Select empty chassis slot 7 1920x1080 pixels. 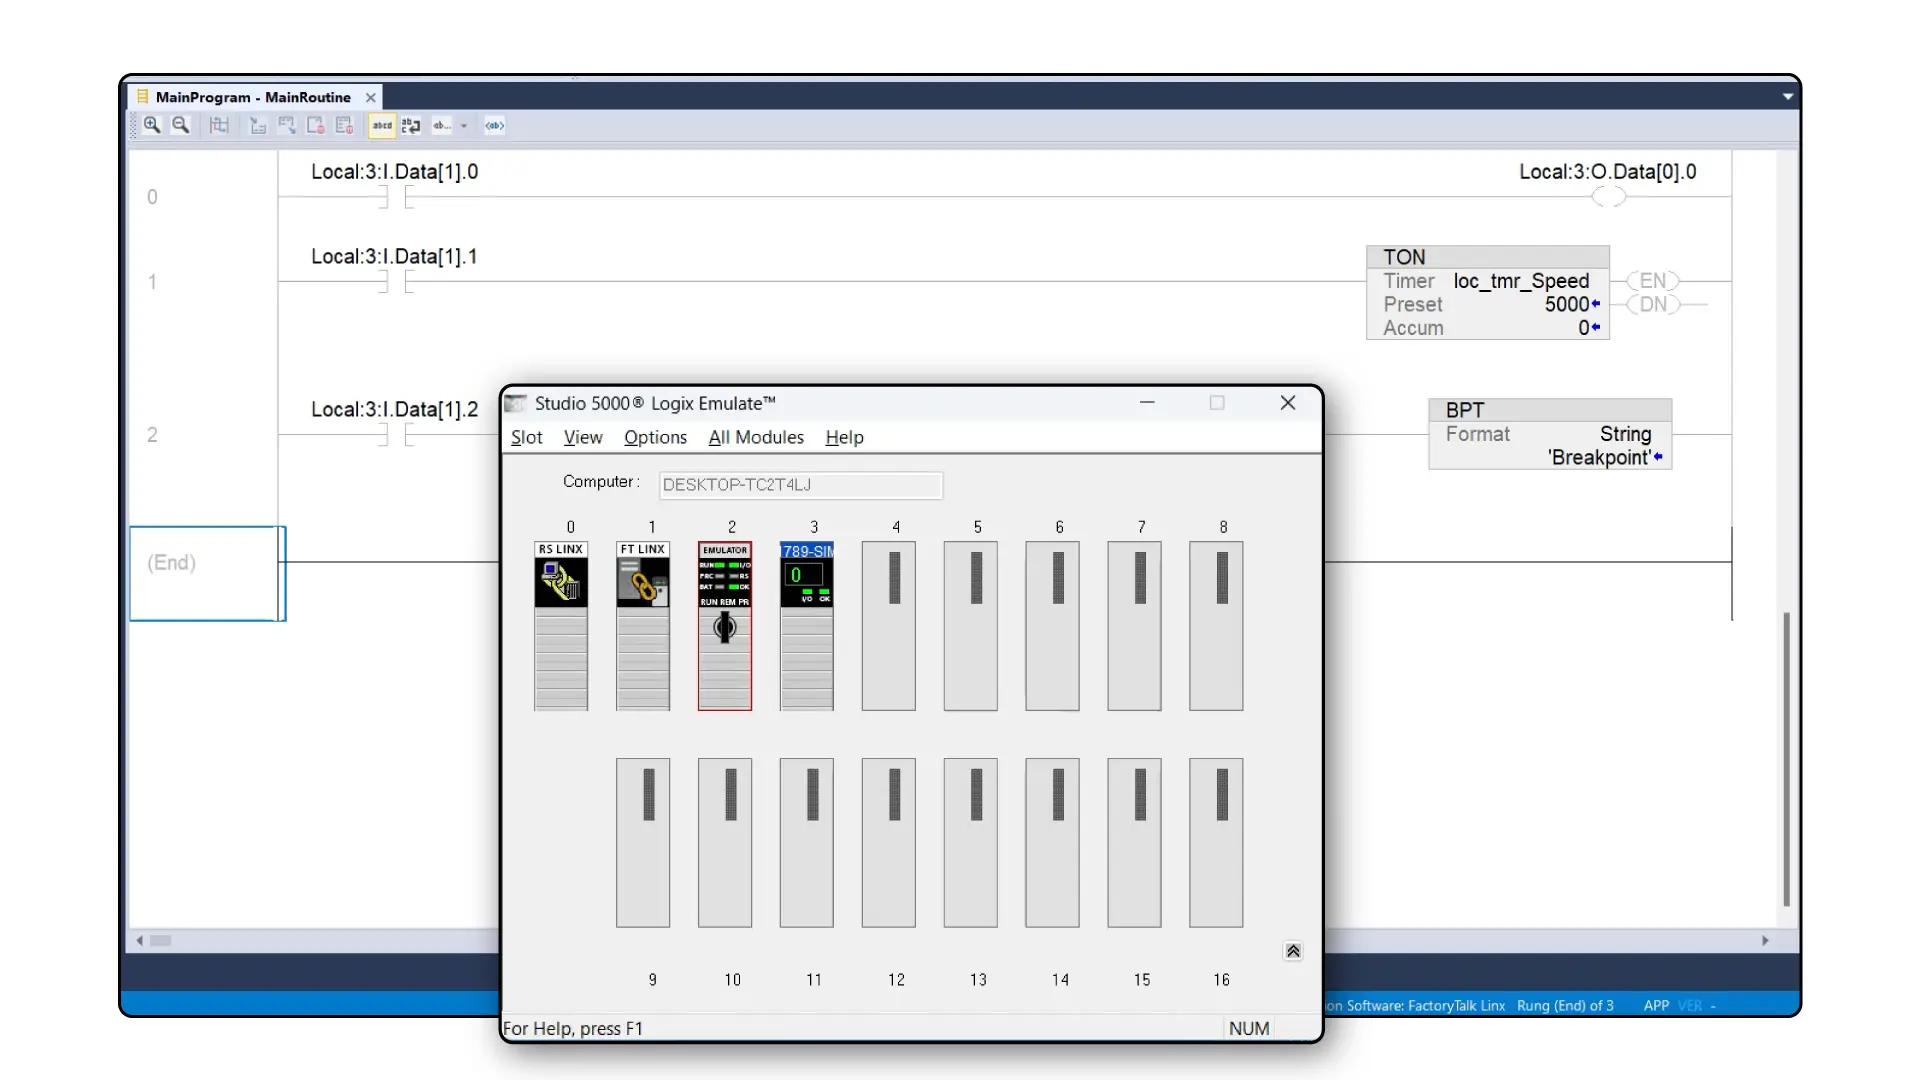click(x=1135, y=626)
